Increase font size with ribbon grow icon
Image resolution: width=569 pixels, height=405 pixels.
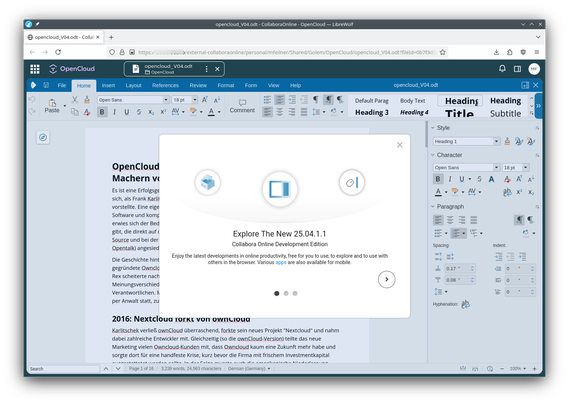click(x=205, y=99)
